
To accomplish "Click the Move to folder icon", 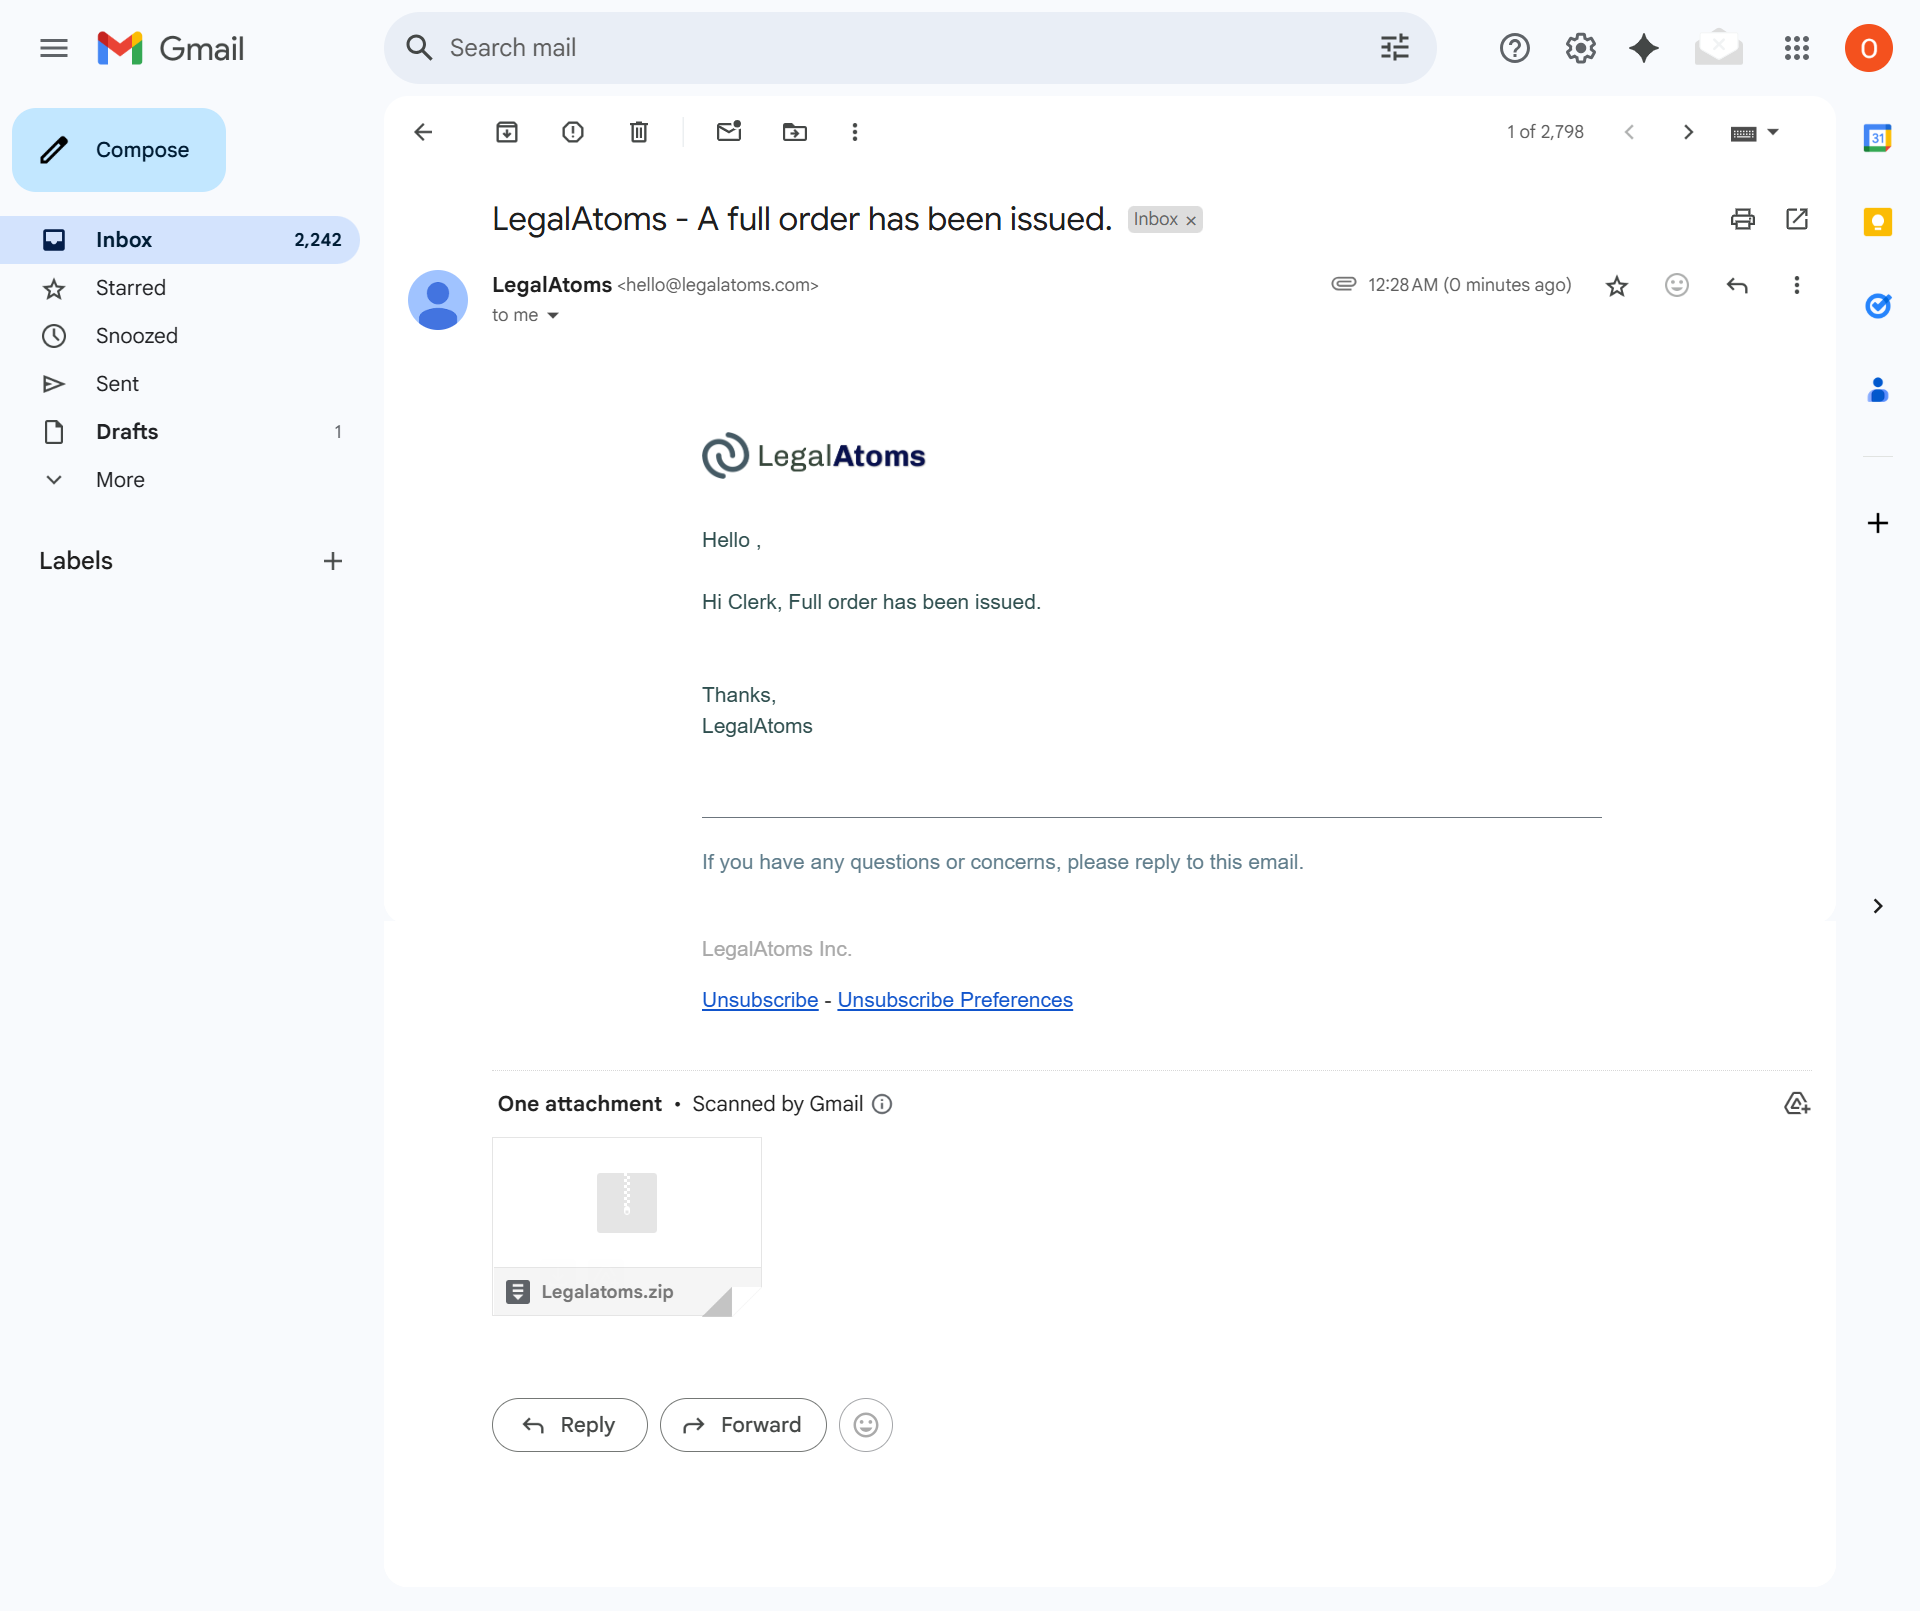I will coord(795,132).
